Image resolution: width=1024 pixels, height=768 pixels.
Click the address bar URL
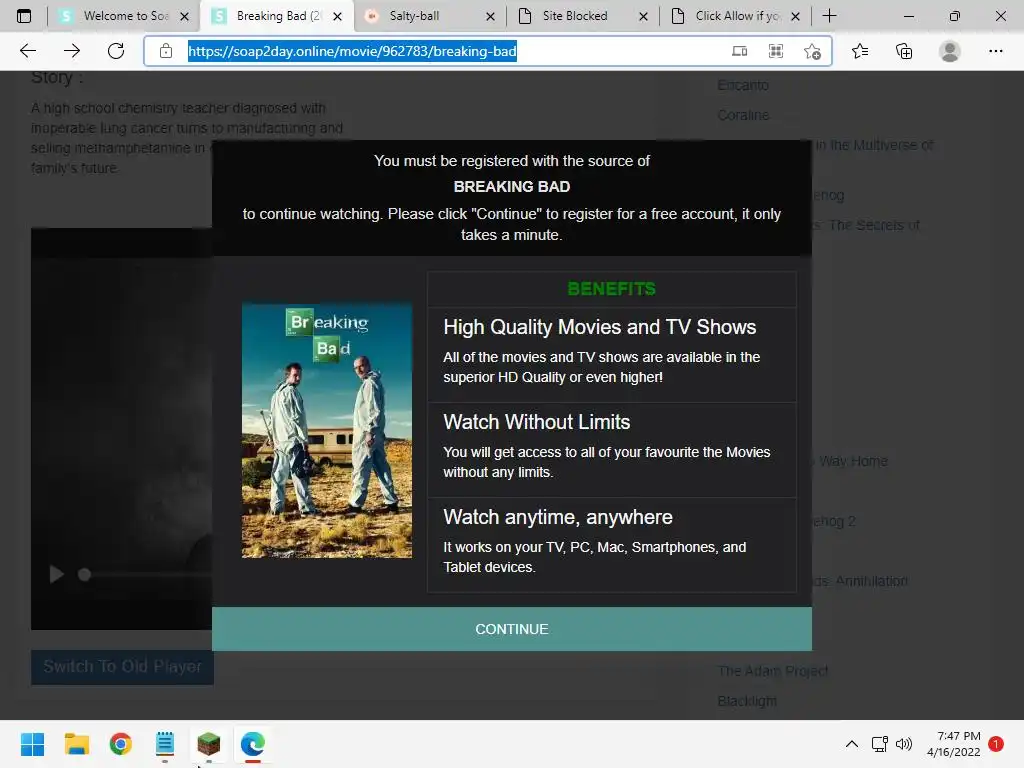[x=353, y=51]
